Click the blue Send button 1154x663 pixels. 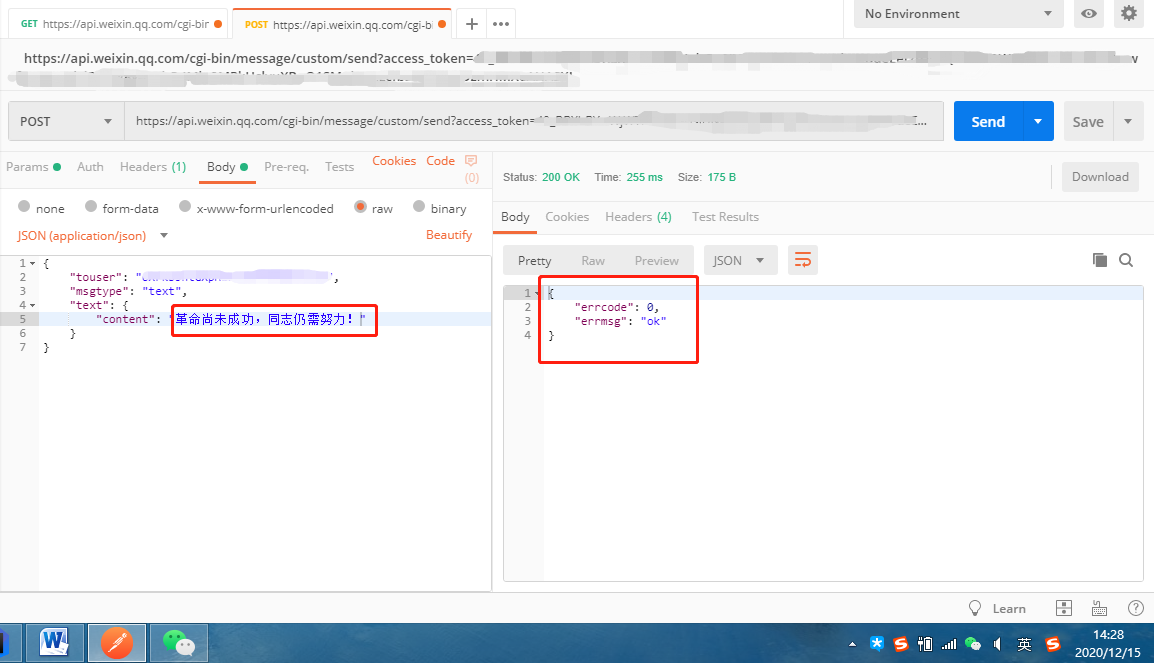(988, 121)
